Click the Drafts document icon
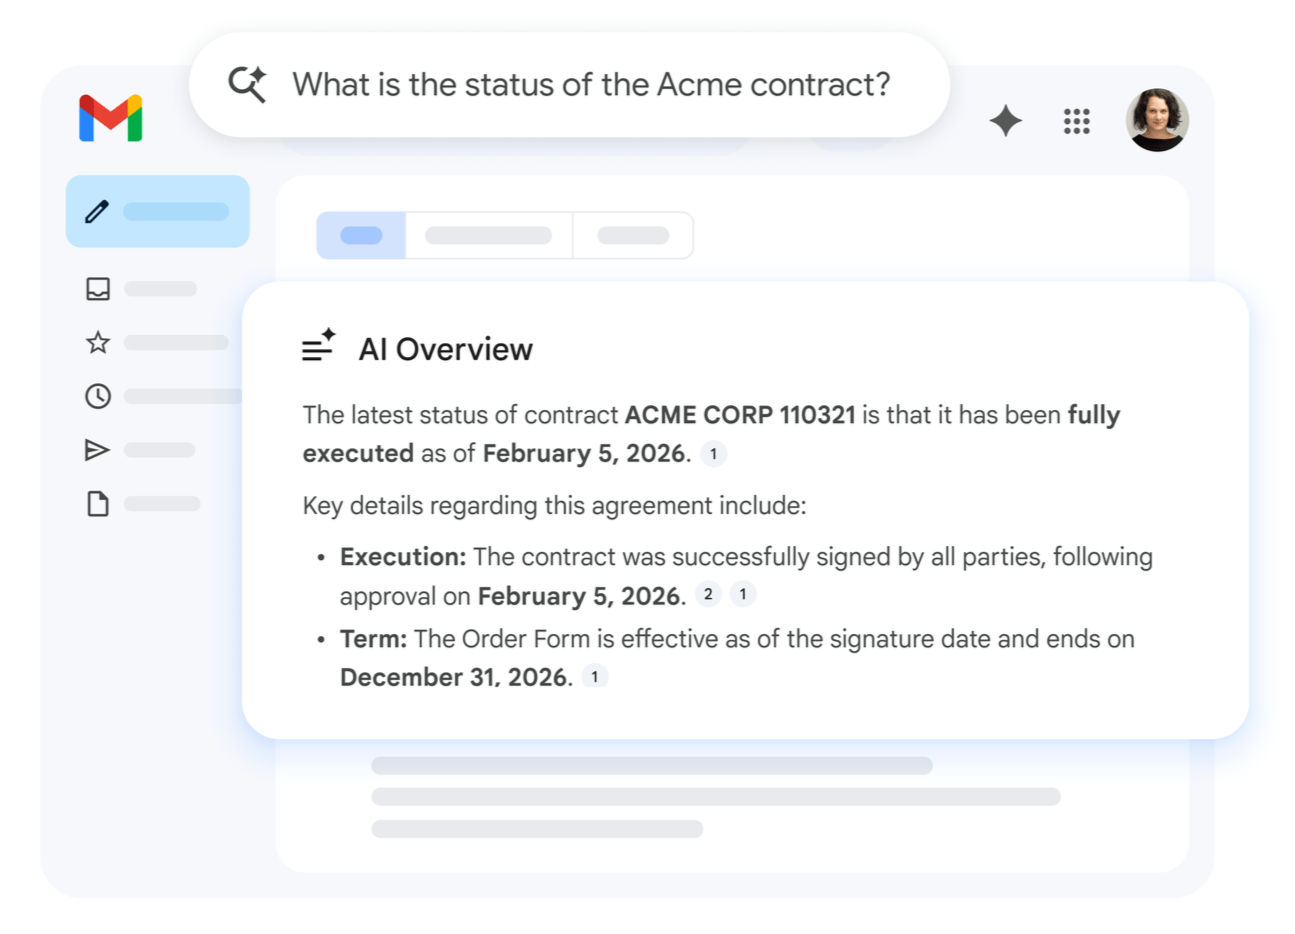The width and height of the screenshot is (1295, 934). point(97,503)
